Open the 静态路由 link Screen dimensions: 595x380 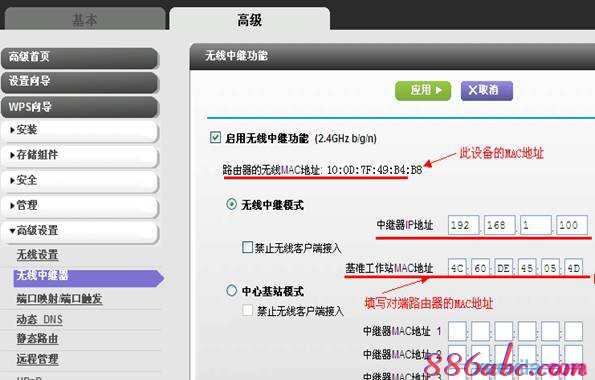(37, 338)
